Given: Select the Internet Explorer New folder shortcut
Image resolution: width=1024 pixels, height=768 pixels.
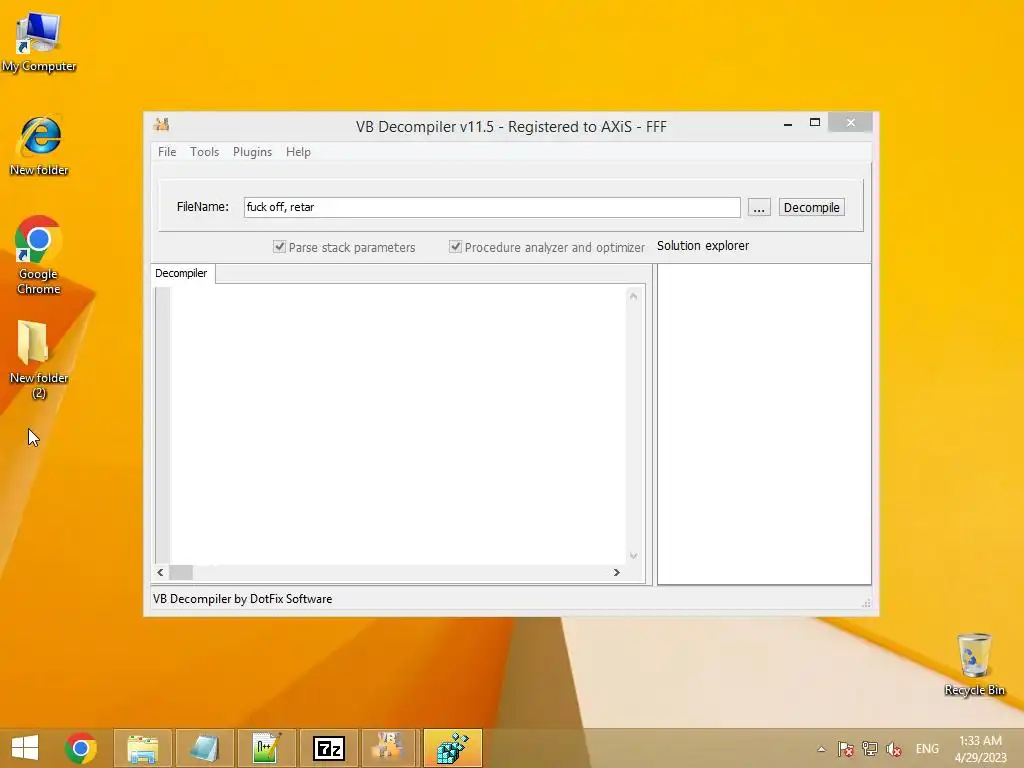Looking at the screenshot, I should (39, 146).
